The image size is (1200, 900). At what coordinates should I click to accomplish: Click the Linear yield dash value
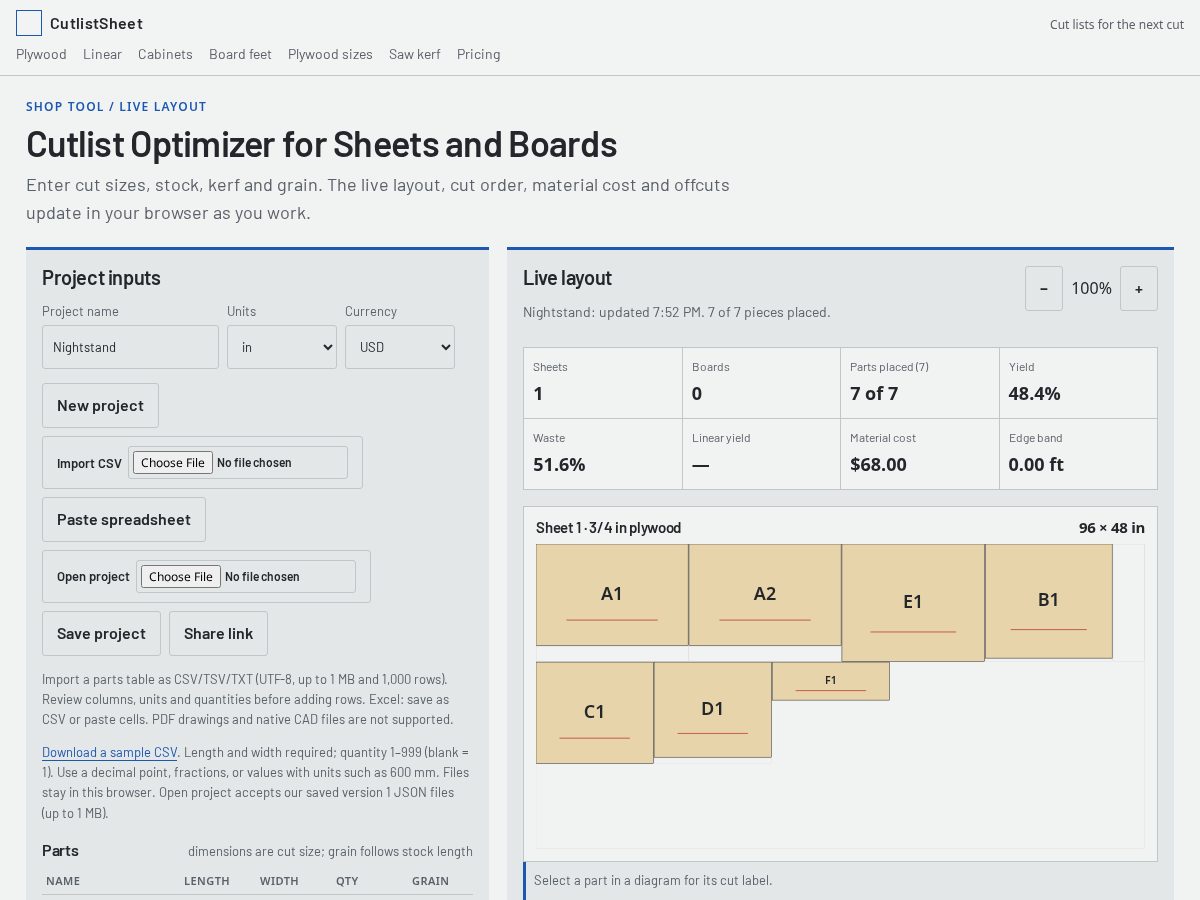pos(700,464)
